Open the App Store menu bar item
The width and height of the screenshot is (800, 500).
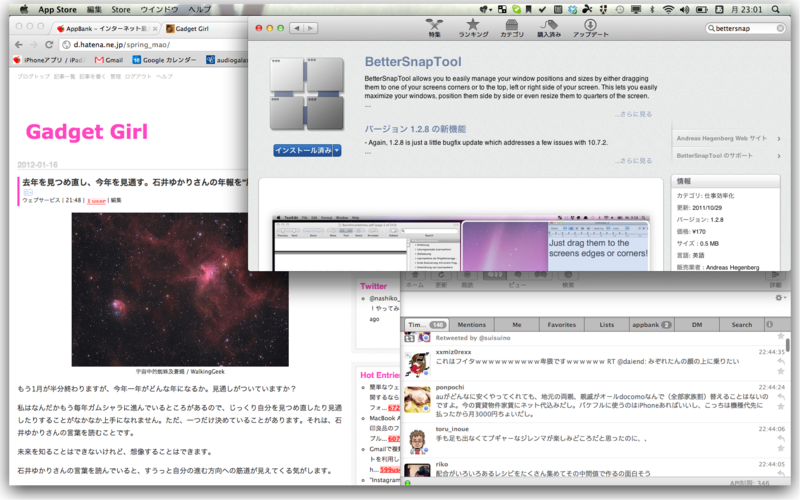coord(57,9)
